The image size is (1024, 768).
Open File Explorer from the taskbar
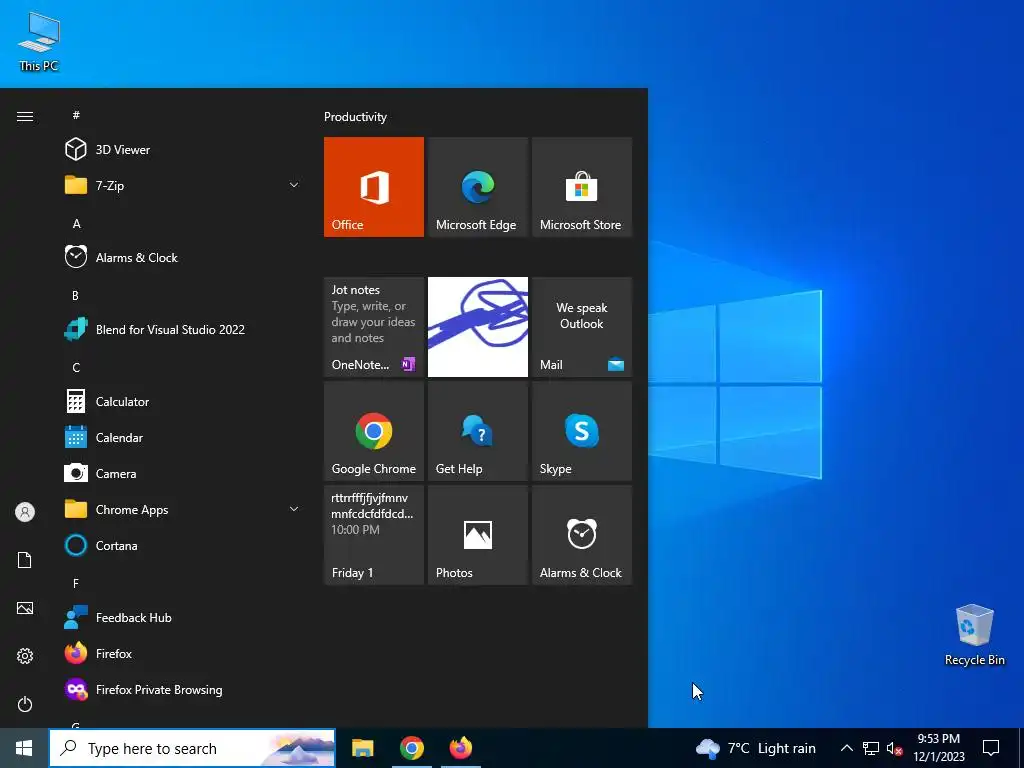click(x=362, y=748)
